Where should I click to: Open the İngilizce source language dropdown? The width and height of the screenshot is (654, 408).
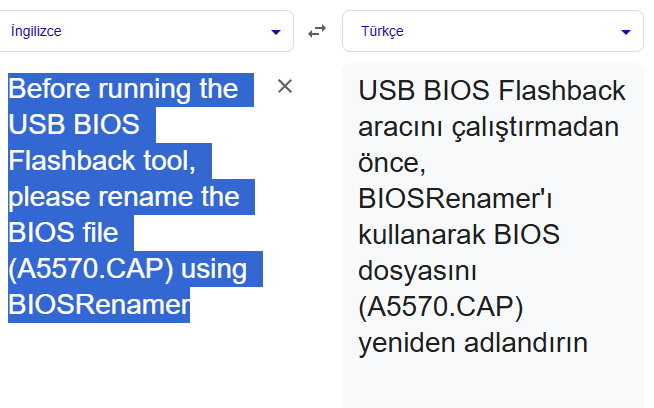(x=140, y=31)
